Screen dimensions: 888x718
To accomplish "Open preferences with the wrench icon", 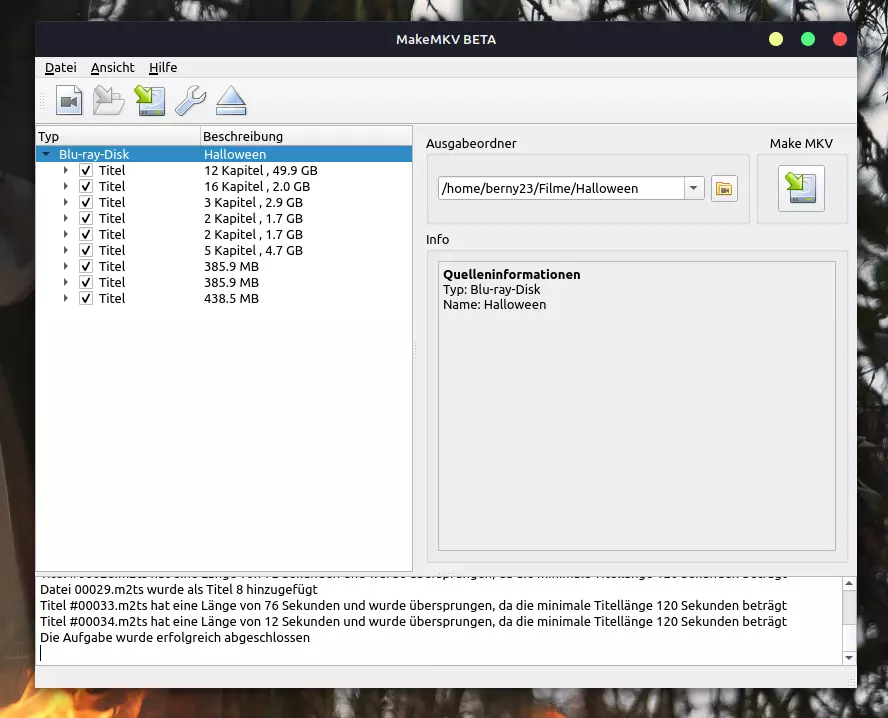I will click(190, 101).
